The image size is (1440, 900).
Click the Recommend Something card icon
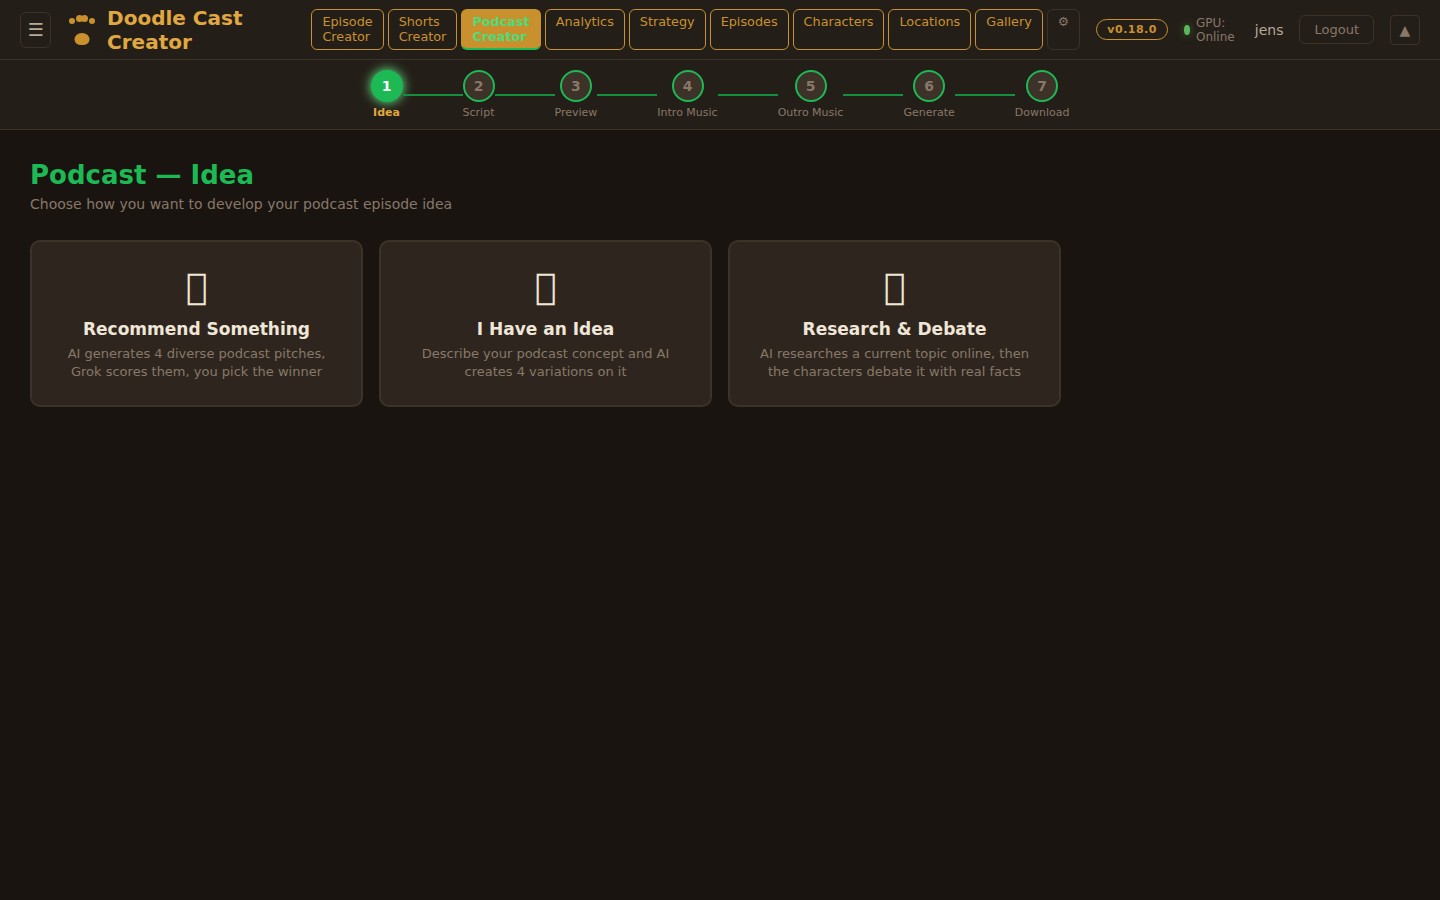pos(196,289)
